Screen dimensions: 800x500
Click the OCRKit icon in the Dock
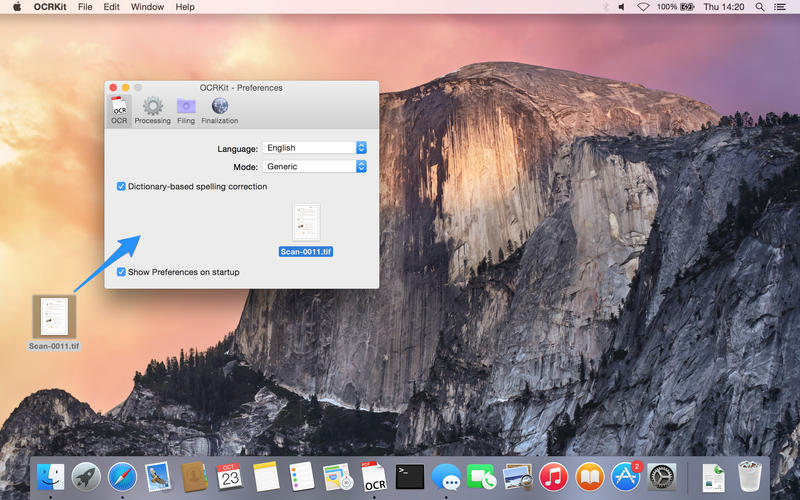click(x=374, y=476)
